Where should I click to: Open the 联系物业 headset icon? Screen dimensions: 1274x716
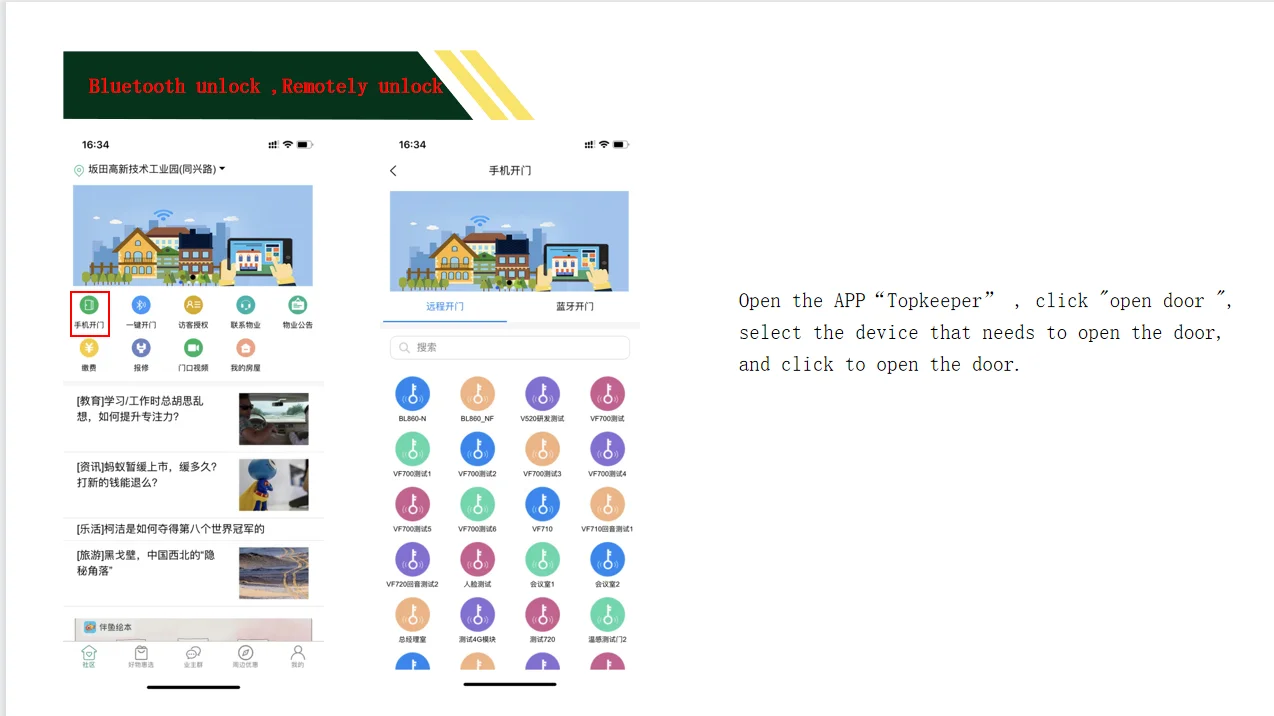(246, 304)
